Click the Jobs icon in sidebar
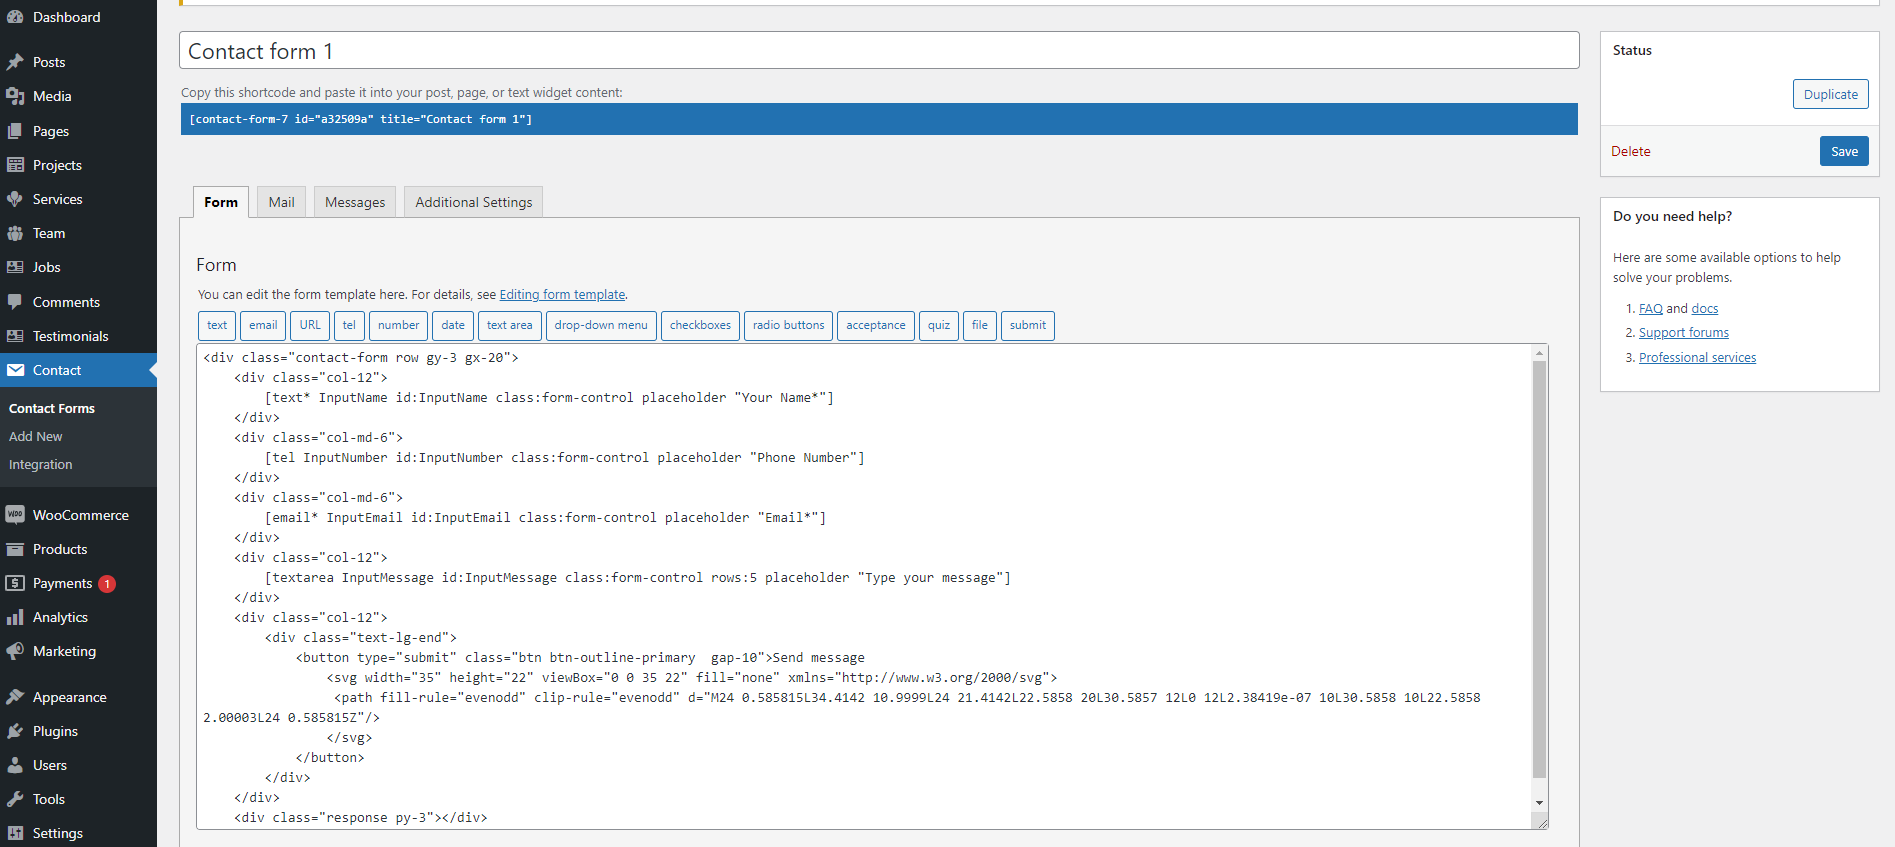The image size is (1895, 847). [15, 267]
